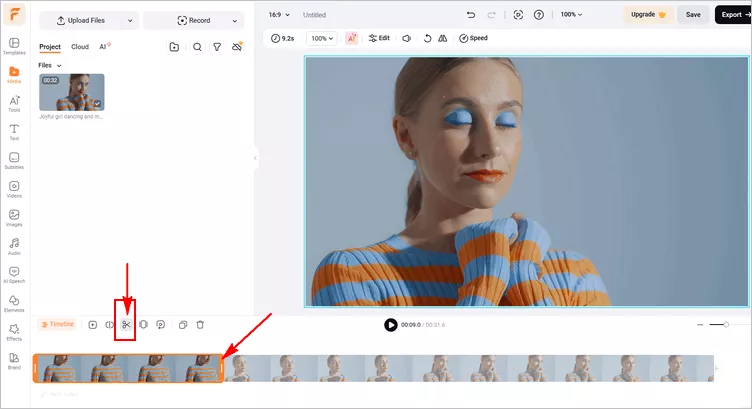Click the video preview canvas
The width and height of the screenshot is (752, 409).
pyautogui.click(x=527, y=181)
